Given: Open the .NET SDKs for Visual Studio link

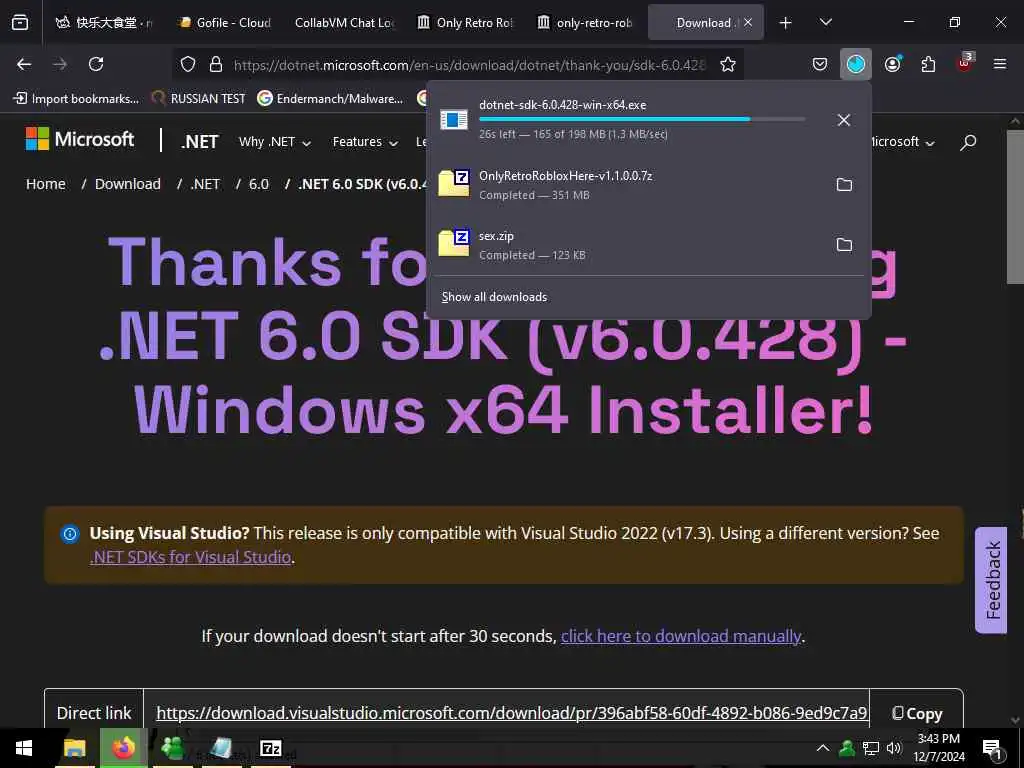Looking at the screenshot, I should click(x=190, y=557).
